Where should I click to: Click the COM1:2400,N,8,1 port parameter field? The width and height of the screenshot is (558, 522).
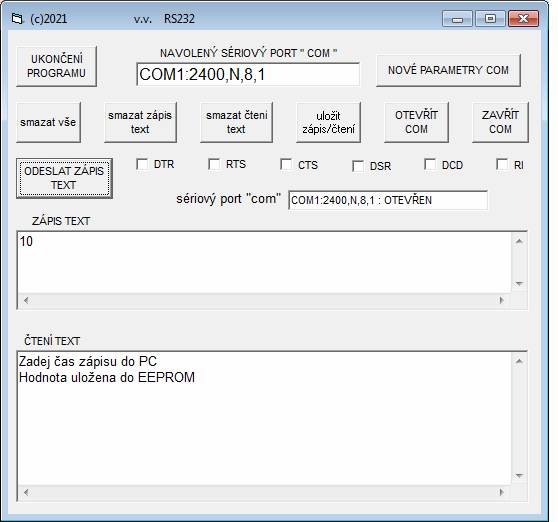point(248,74)
